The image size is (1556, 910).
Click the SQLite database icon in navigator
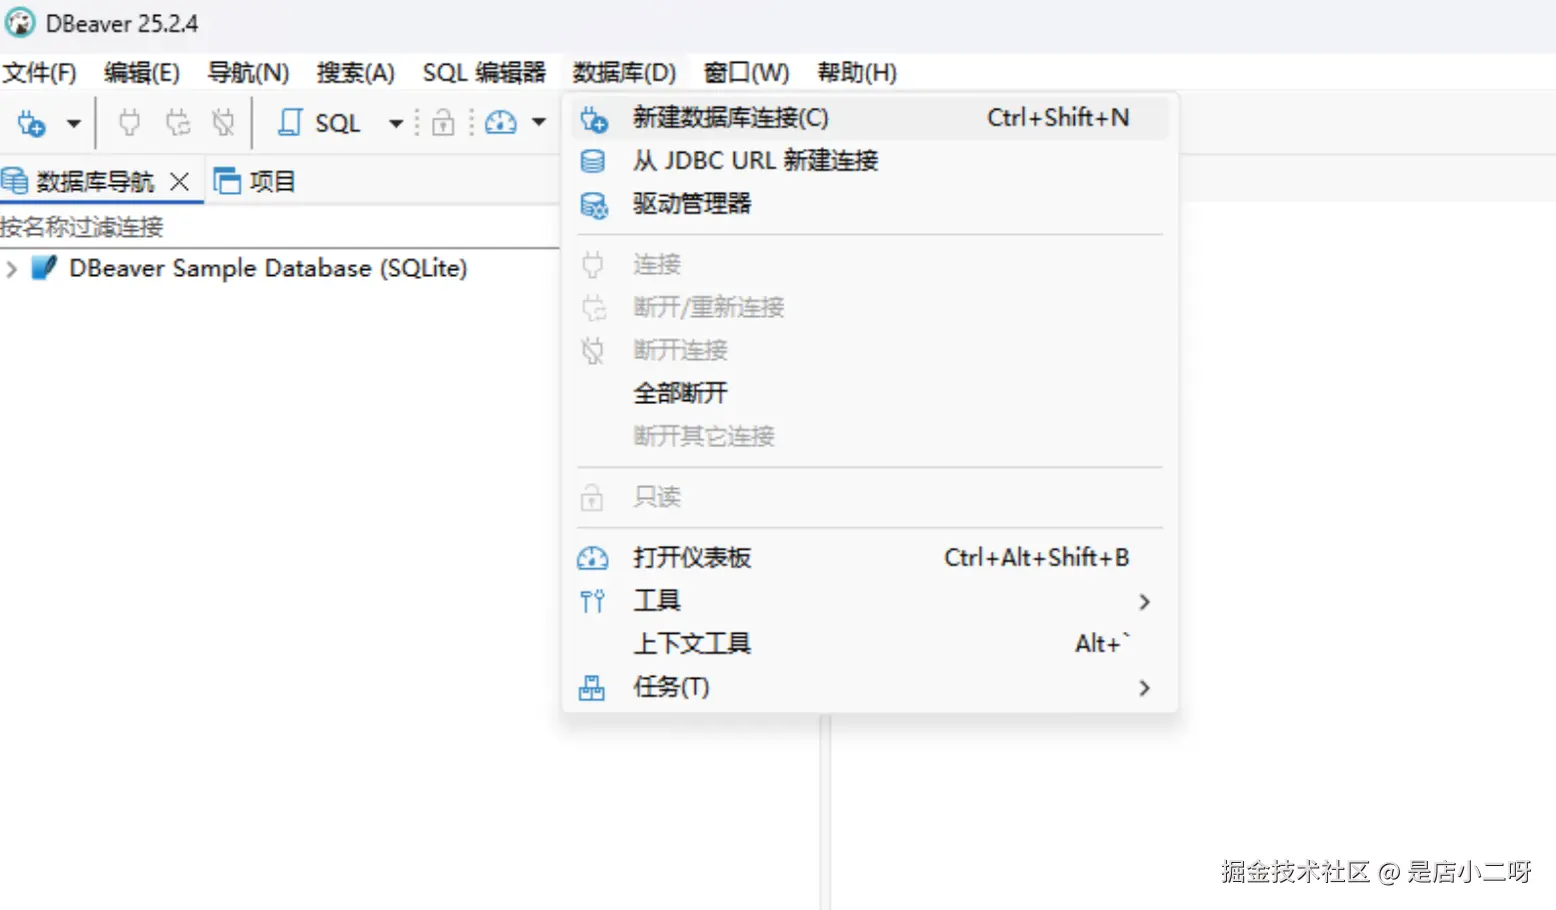pyautogui.click(x=44, y=268)
